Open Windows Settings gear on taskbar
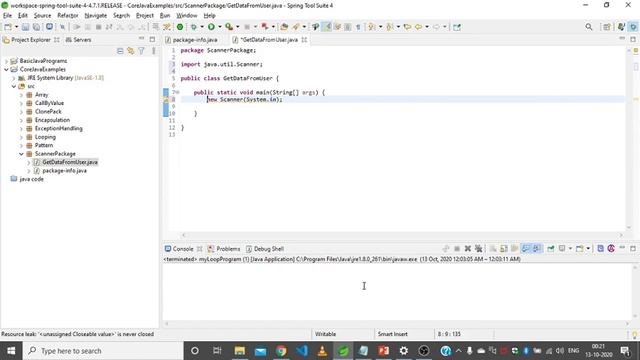This screenshot has height=360, width=640. click(404, 351)
